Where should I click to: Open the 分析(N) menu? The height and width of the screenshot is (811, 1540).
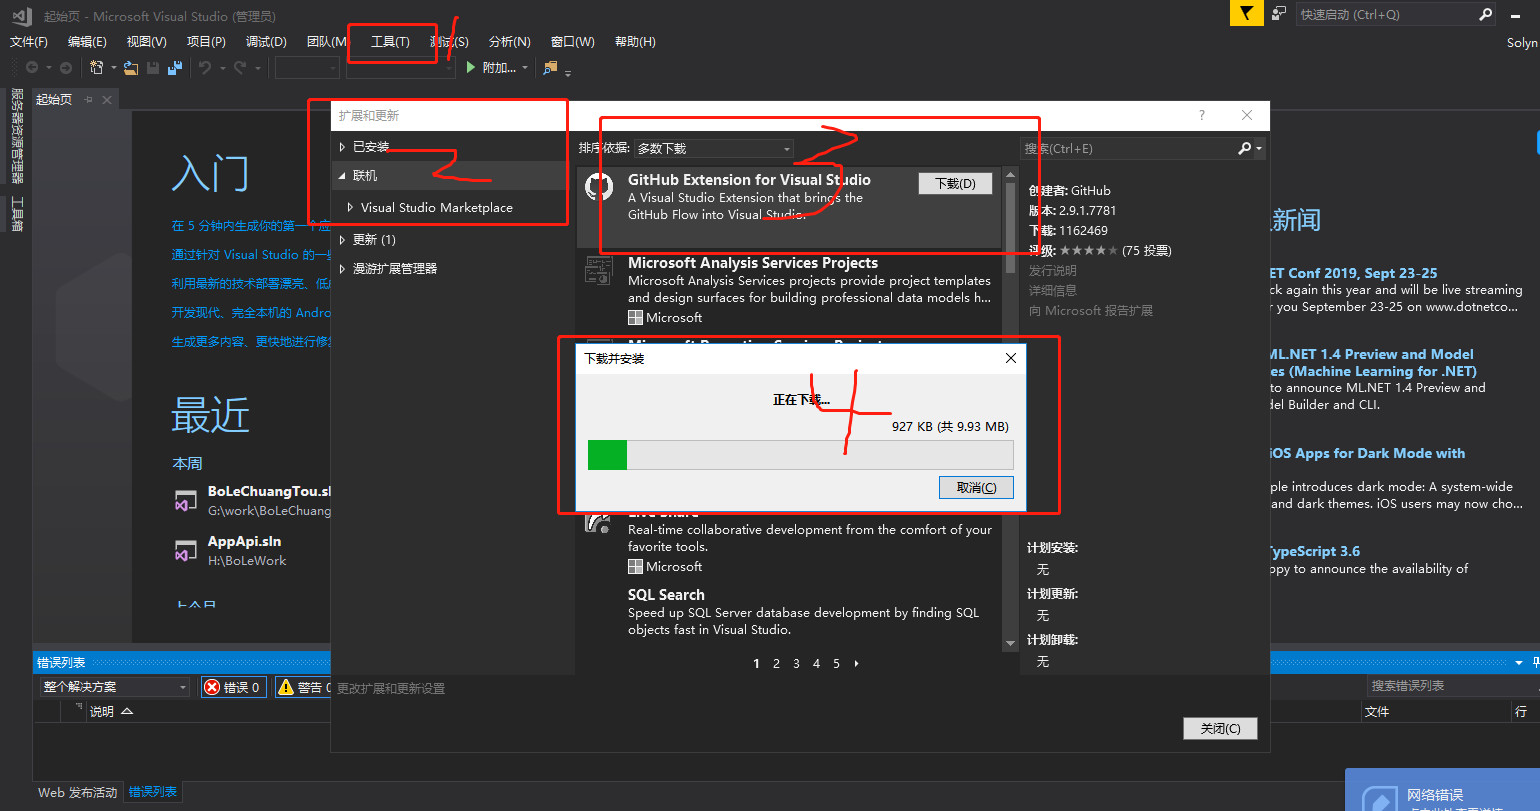tap(509, 42)
